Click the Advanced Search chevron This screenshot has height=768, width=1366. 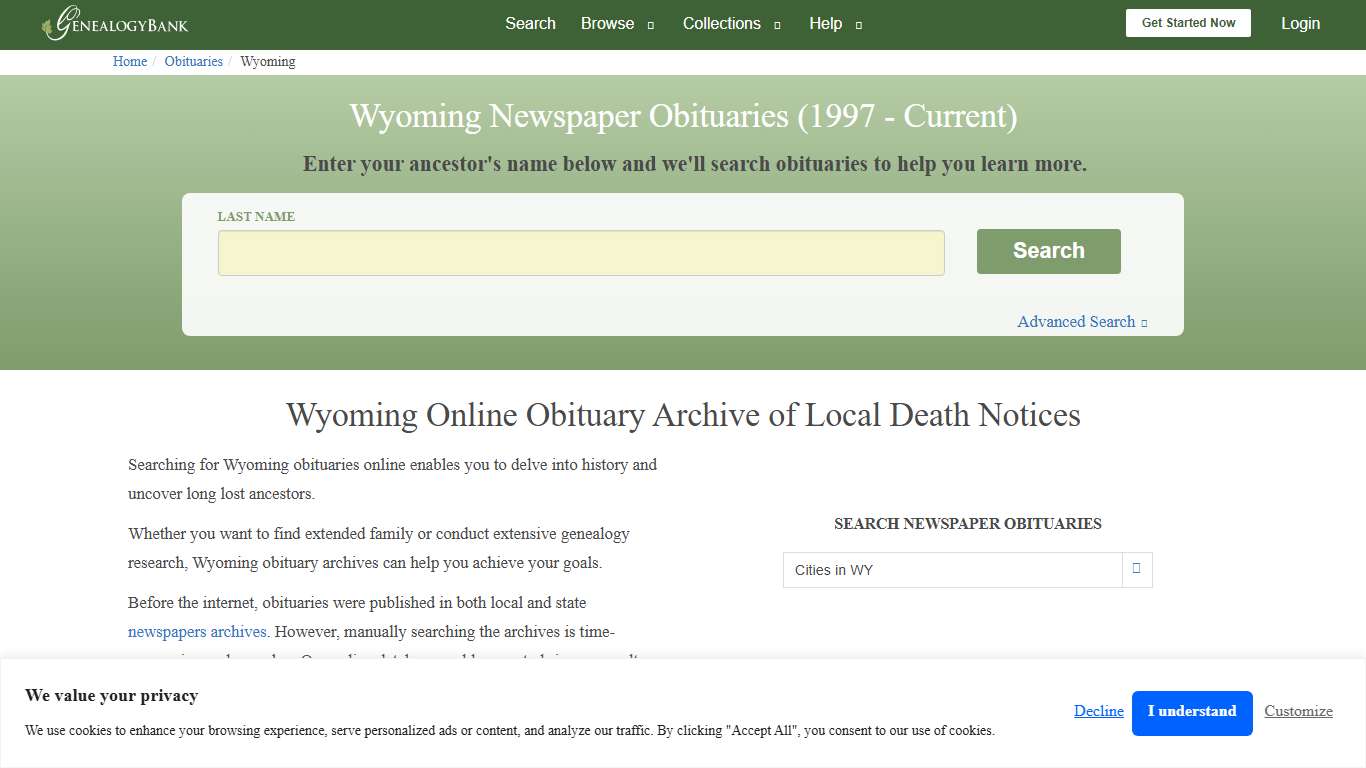point(1144,322)
